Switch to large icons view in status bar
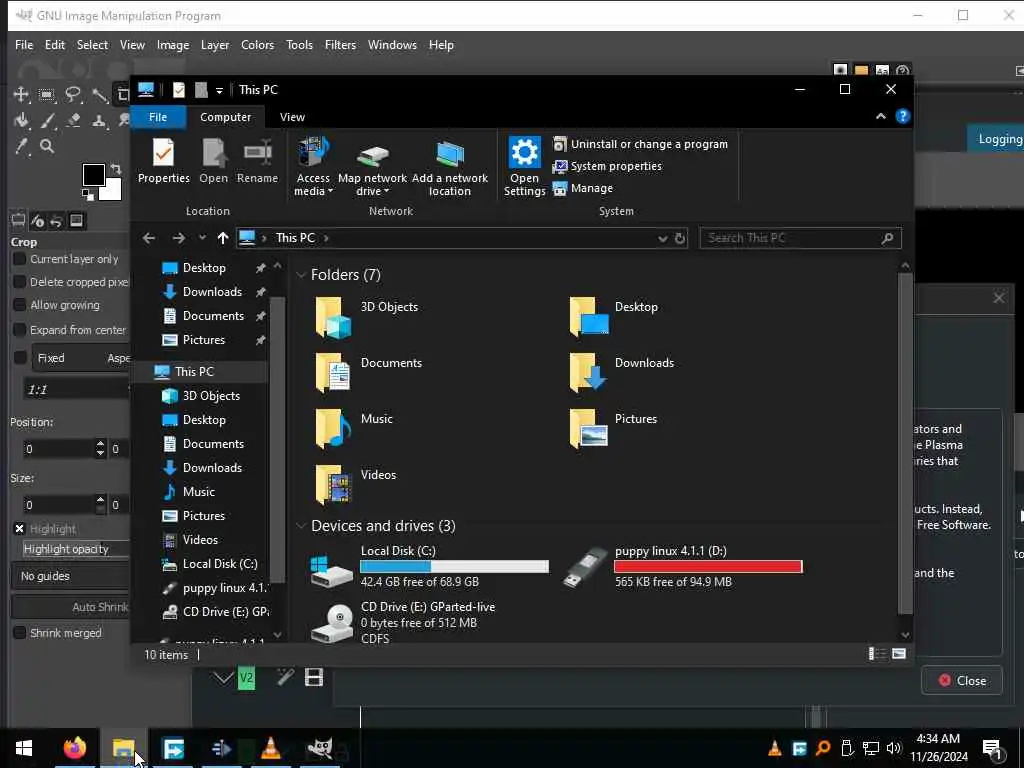 point(899,654)
